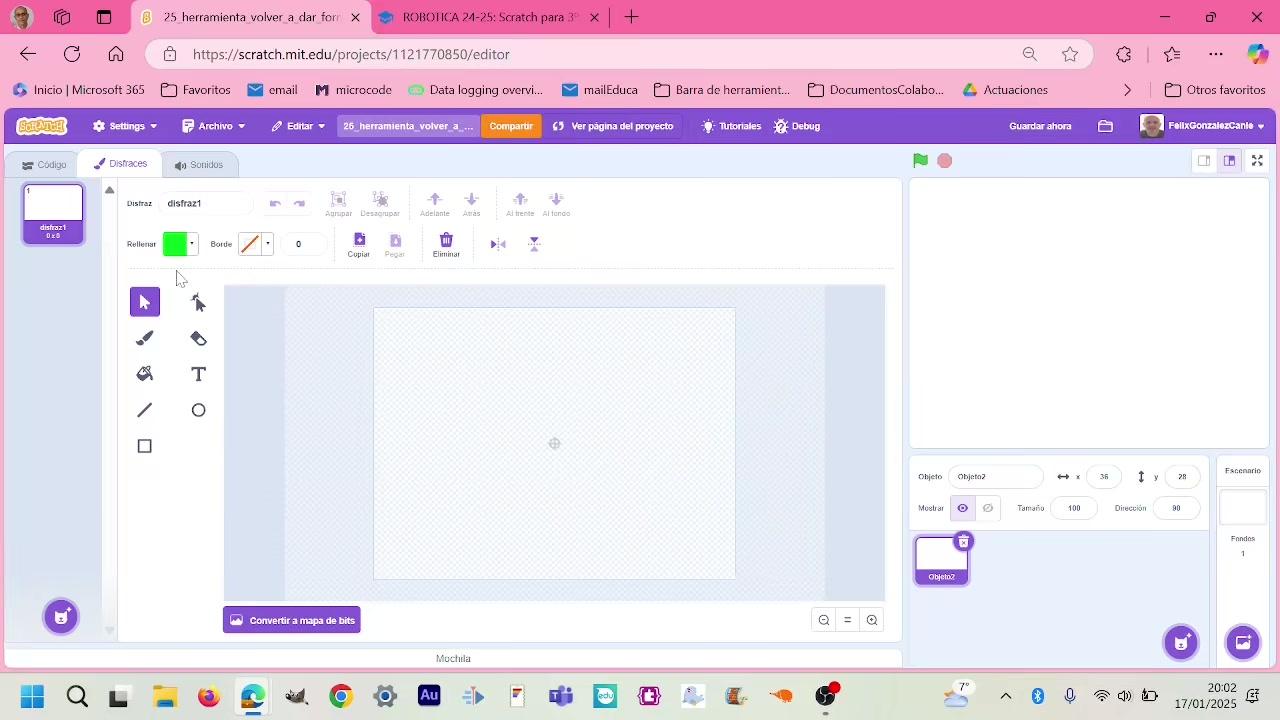Open the Mochila backpack bar

click(x=453, y=658)
